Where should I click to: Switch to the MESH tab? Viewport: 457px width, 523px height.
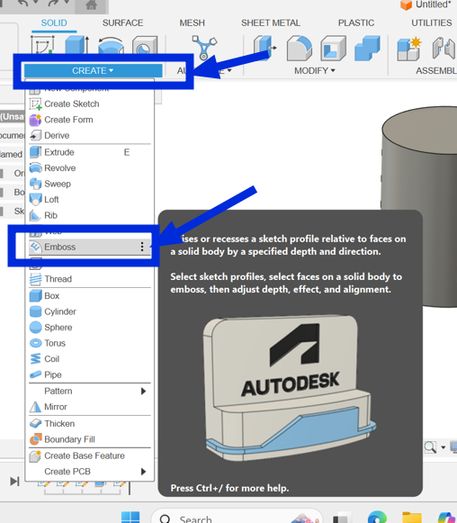(192, 23)
